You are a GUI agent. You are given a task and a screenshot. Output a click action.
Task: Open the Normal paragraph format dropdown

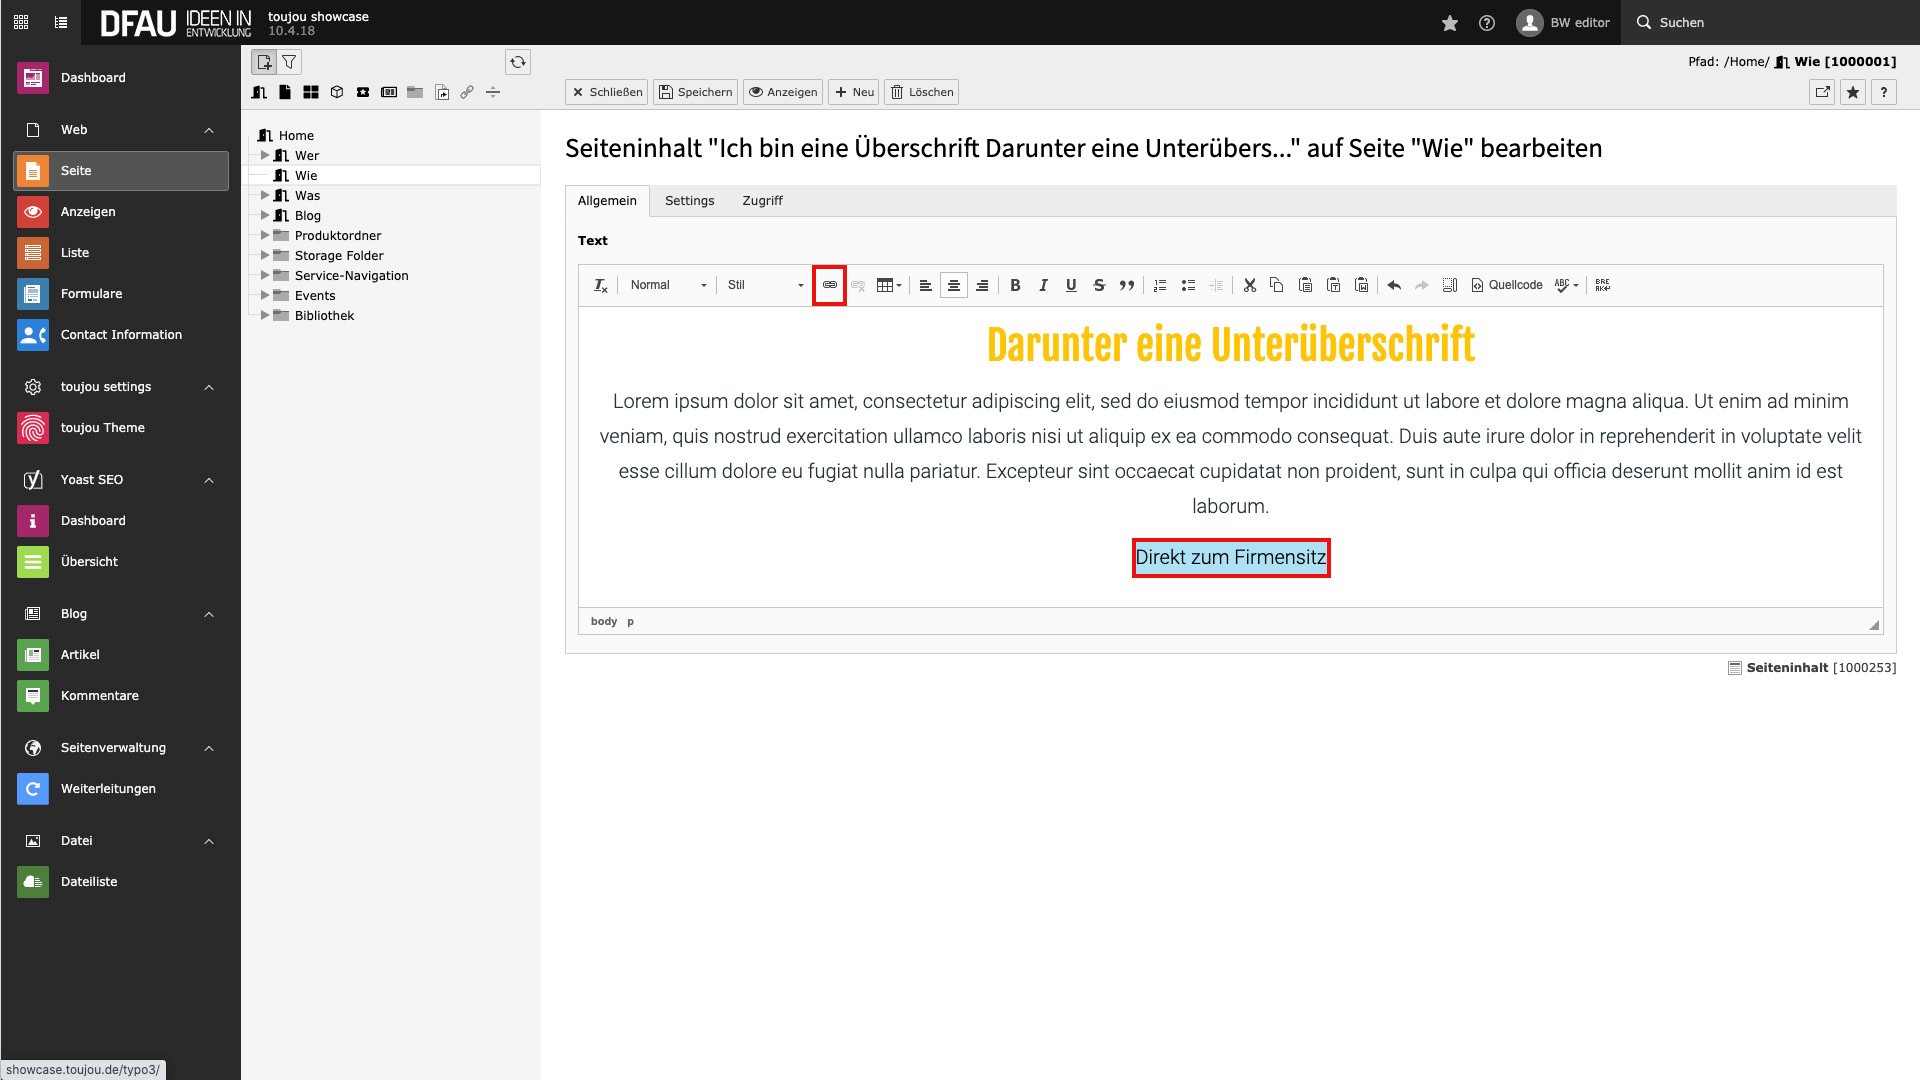[x=667, y=285]
